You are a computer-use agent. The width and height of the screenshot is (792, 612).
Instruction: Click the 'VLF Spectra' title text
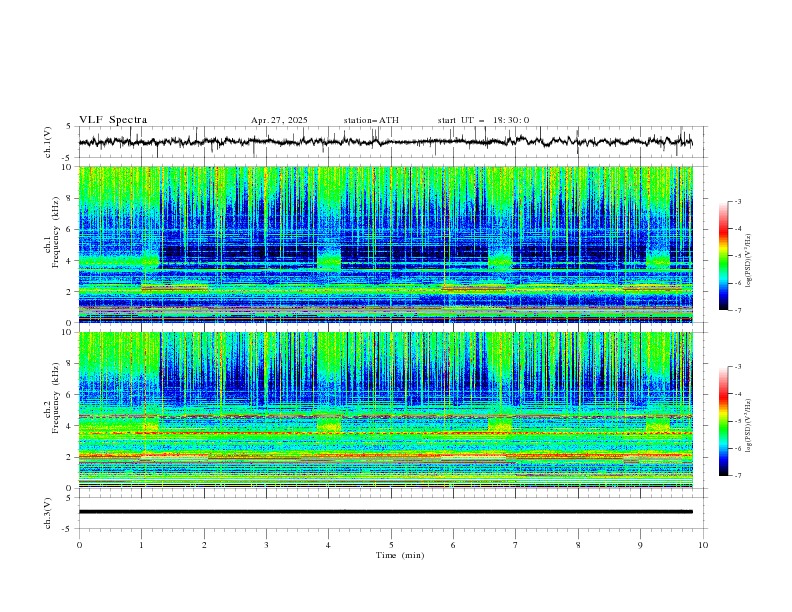113,120
